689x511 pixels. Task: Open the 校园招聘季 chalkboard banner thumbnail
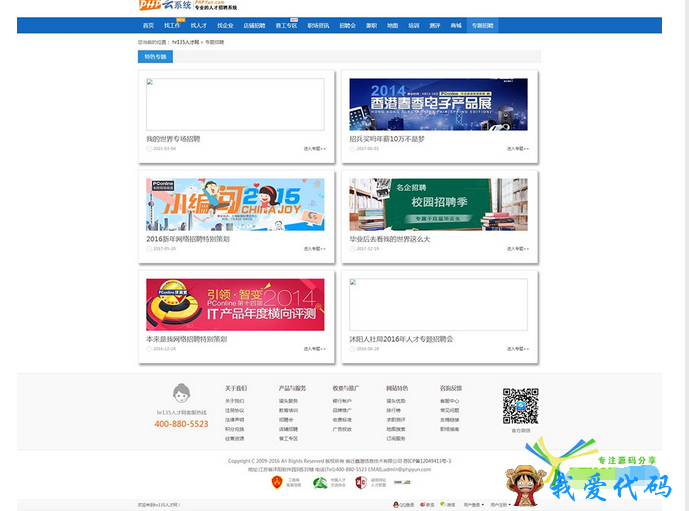click(439, 205)
